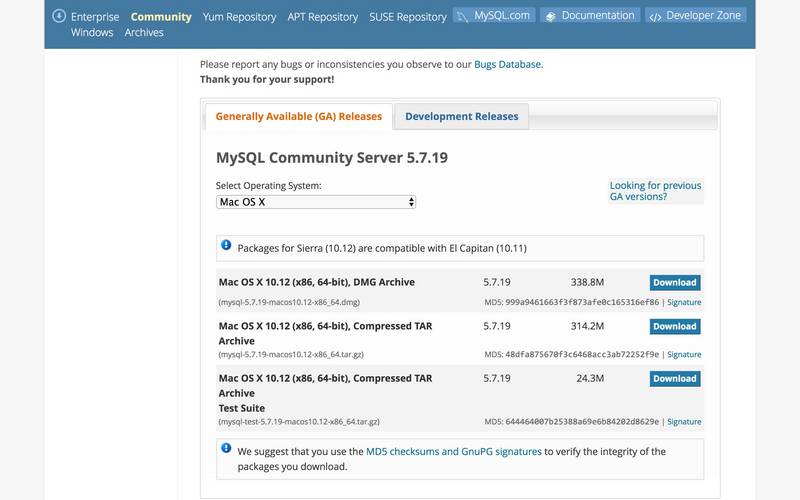Screen dimensions: 800x500
Task: Open MD5 checksums and GnuPG signatures link
Action: pyautogui.click(x=454, y=452)
